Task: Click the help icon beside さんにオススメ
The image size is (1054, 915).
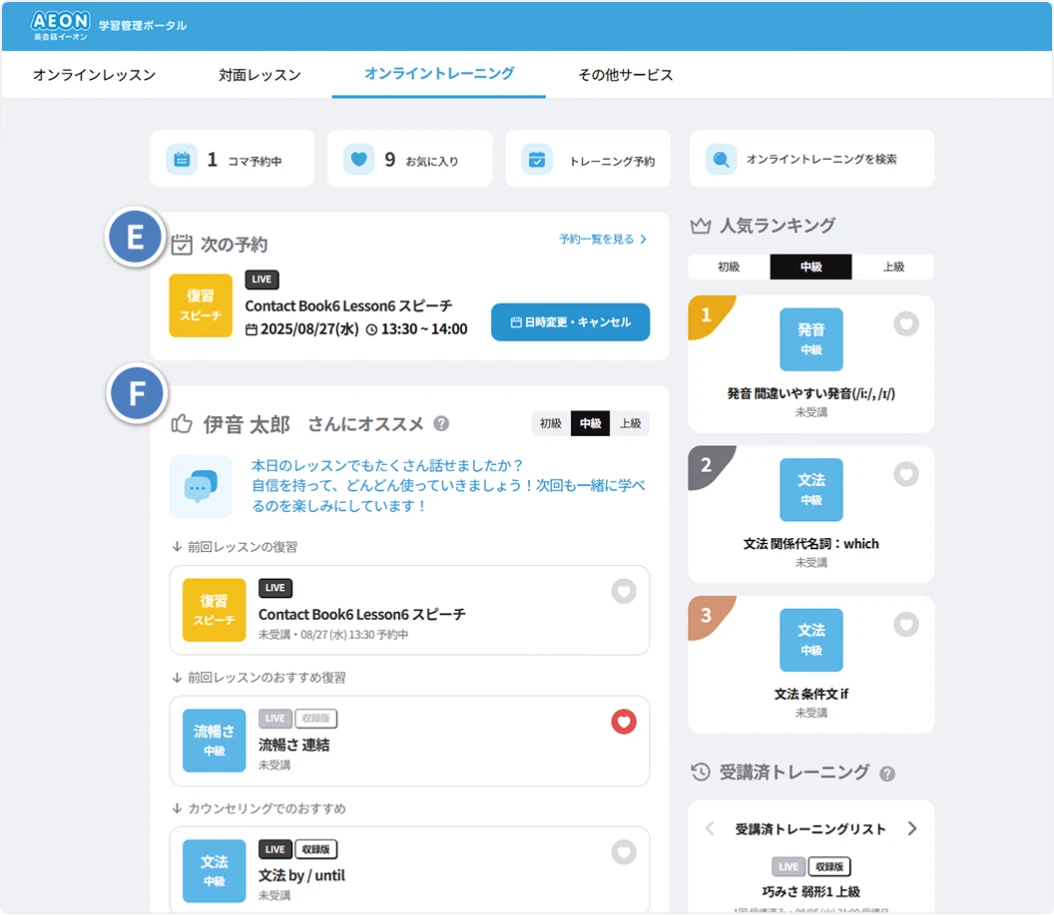Action: [441, 424]
